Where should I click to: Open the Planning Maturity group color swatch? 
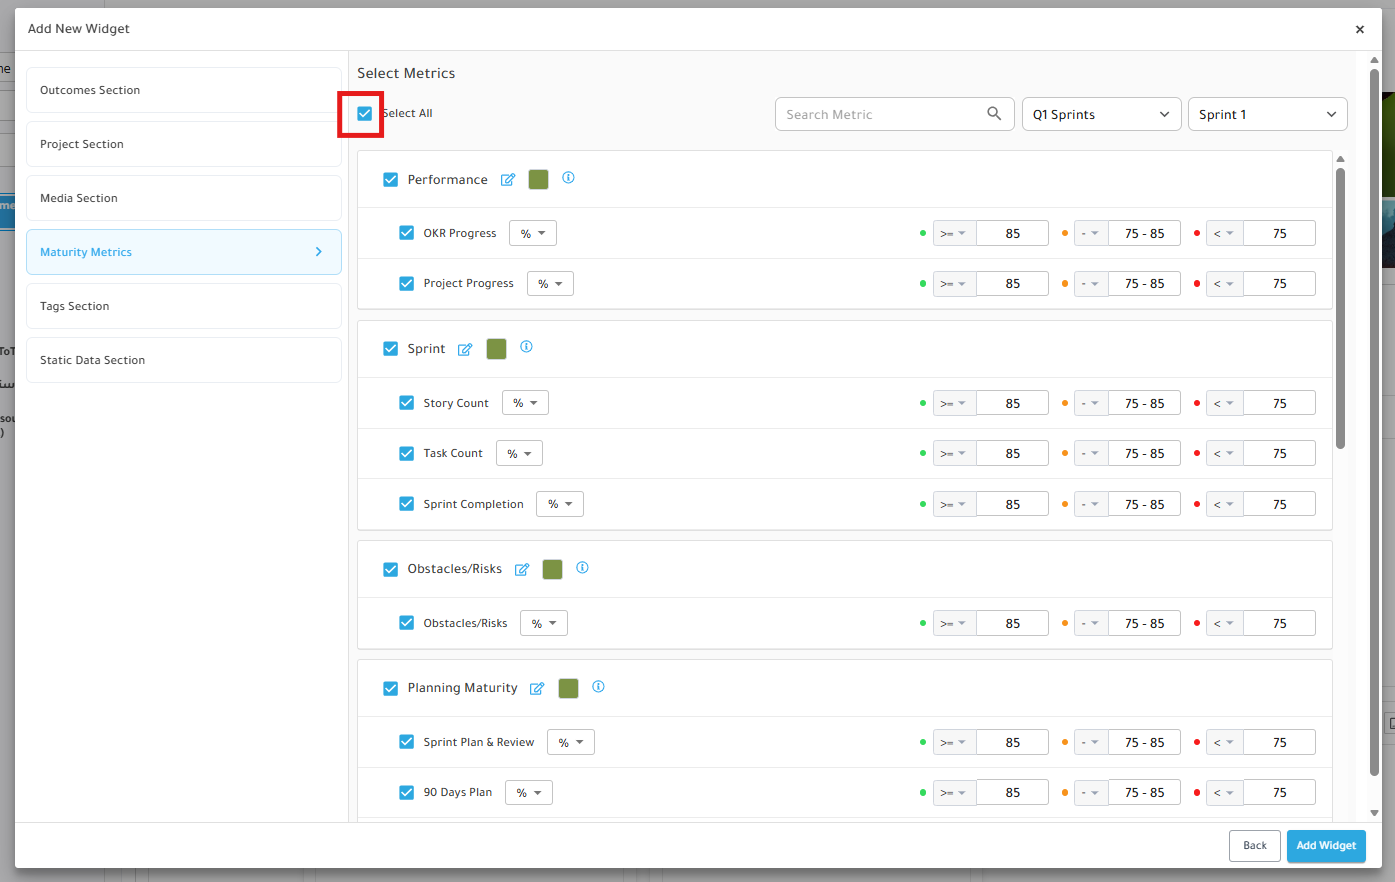568,688
